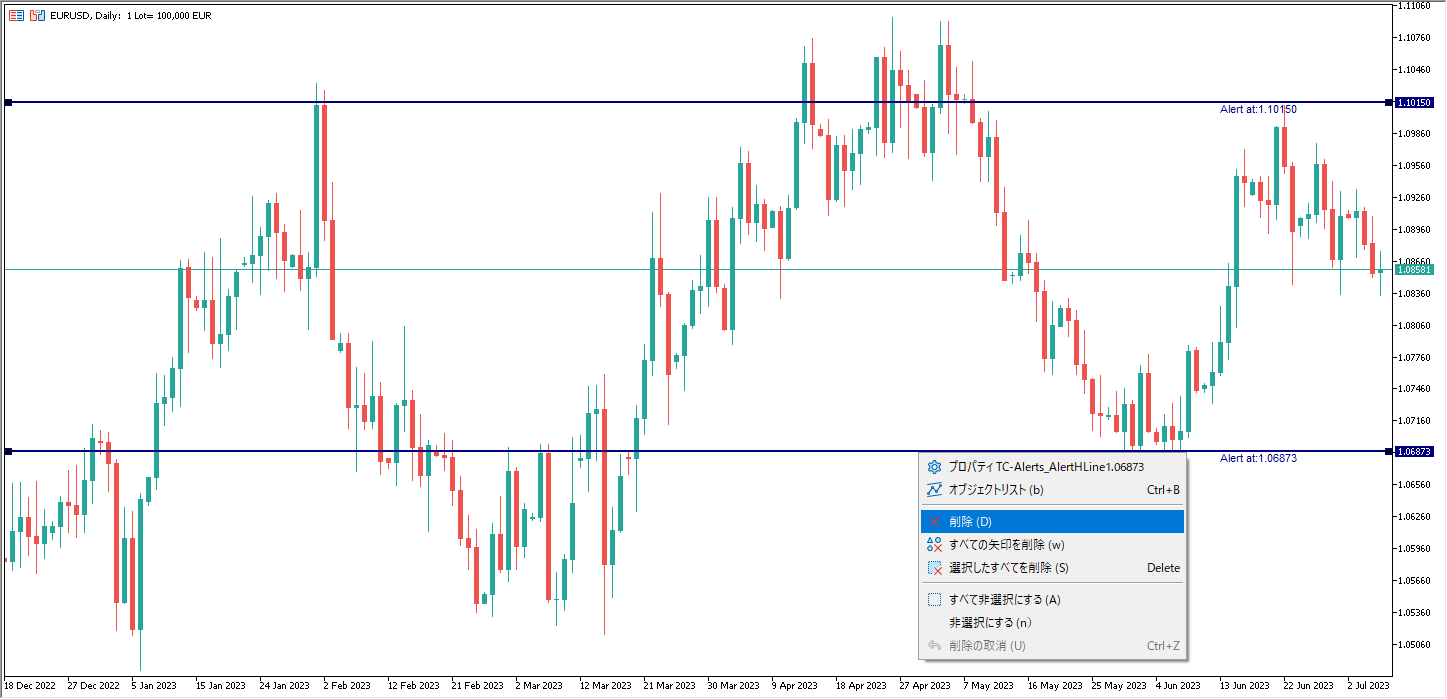The width and height of the screenshot is (1447, 699).
Task: Click the 1.10150 price label on axis
Action: tap(1415, 102)
